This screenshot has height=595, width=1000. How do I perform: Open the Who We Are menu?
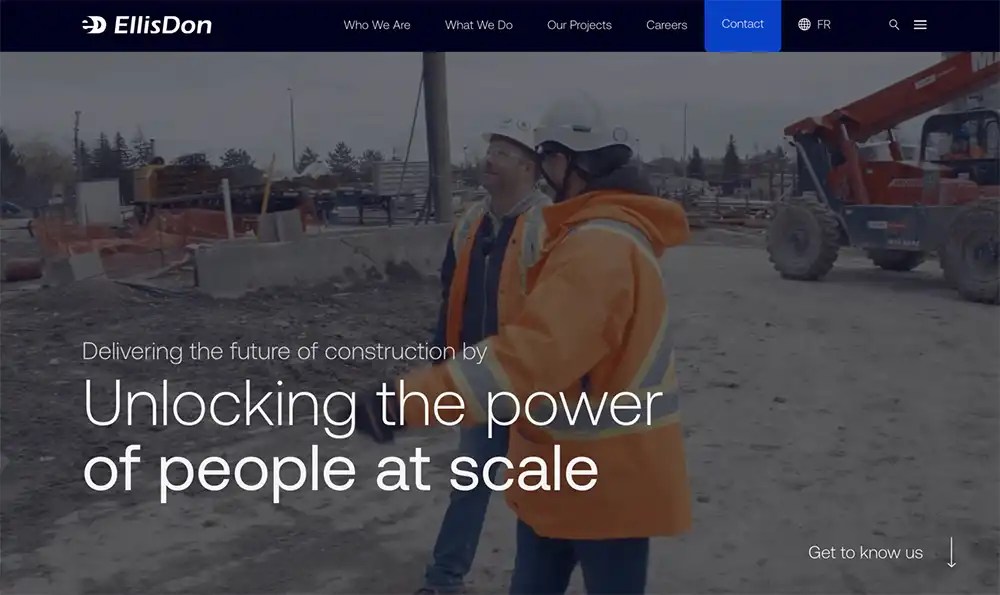click(x=377, y=25)
